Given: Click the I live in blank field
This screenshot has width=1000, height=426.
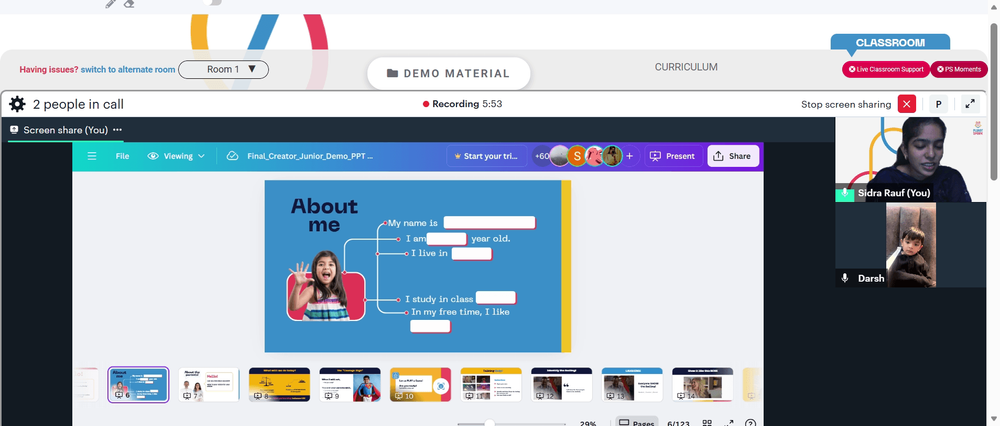Looking at the screenshot, I should 472,253.
